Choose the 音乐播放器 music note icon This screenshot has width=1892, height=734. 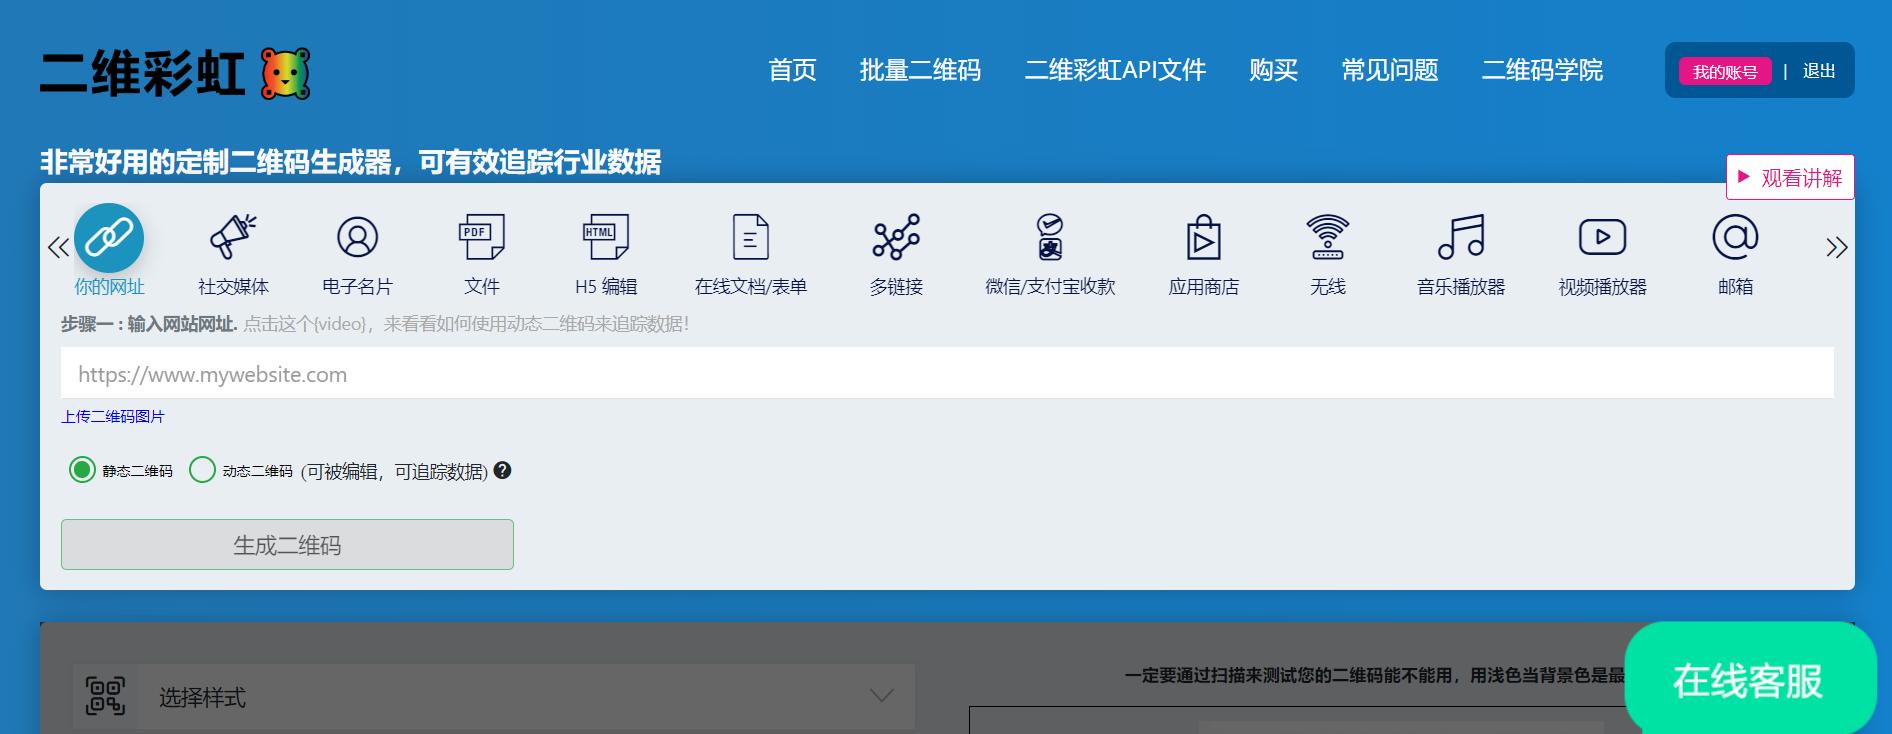(x=1461, y=237)
